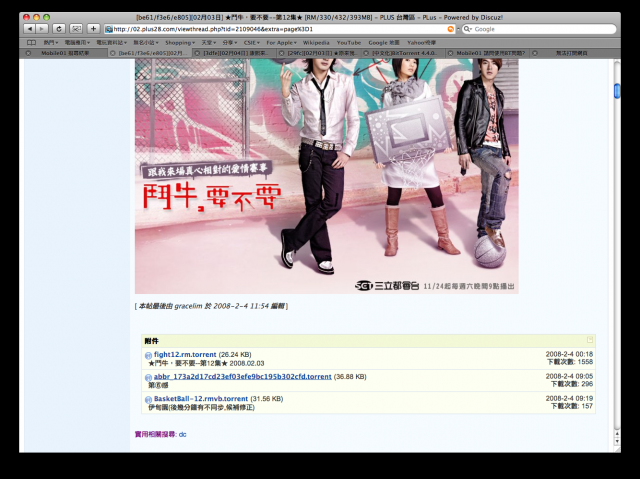Download abbr_173a2d17cd23ef03efe9bc195b302cfd.torrent attachment
The height and width of the screenshot is (479, 640).
click(242, 376)
